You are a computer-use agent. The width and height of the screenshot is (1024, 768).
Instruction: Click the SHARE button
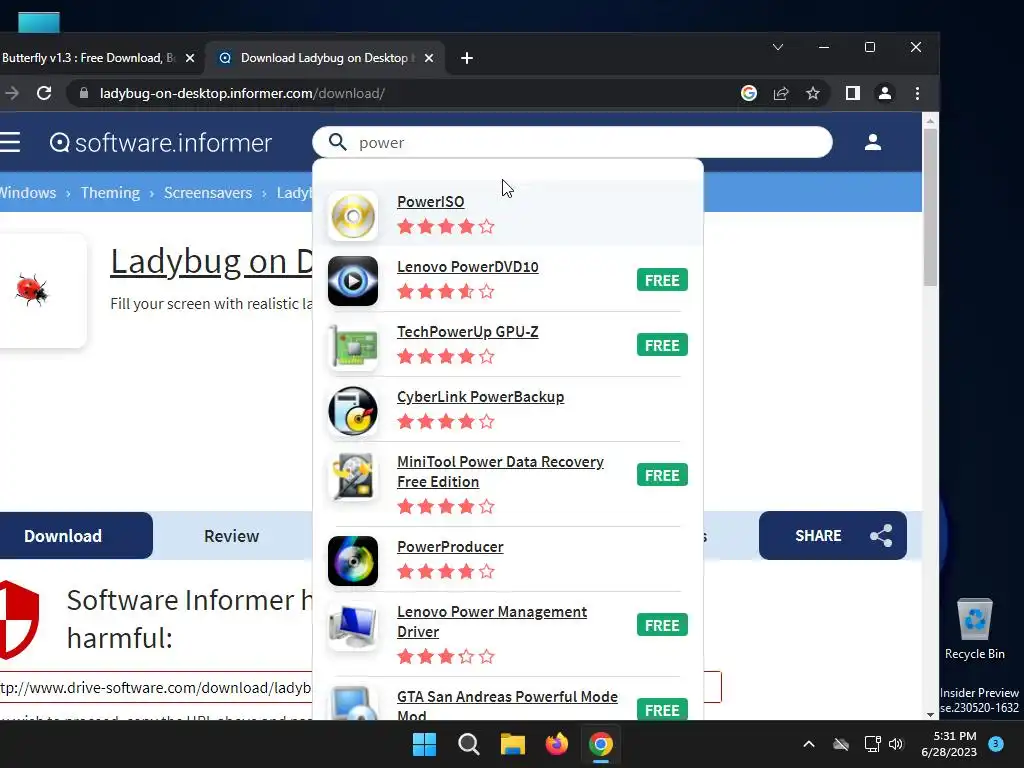tap(833, 536)
